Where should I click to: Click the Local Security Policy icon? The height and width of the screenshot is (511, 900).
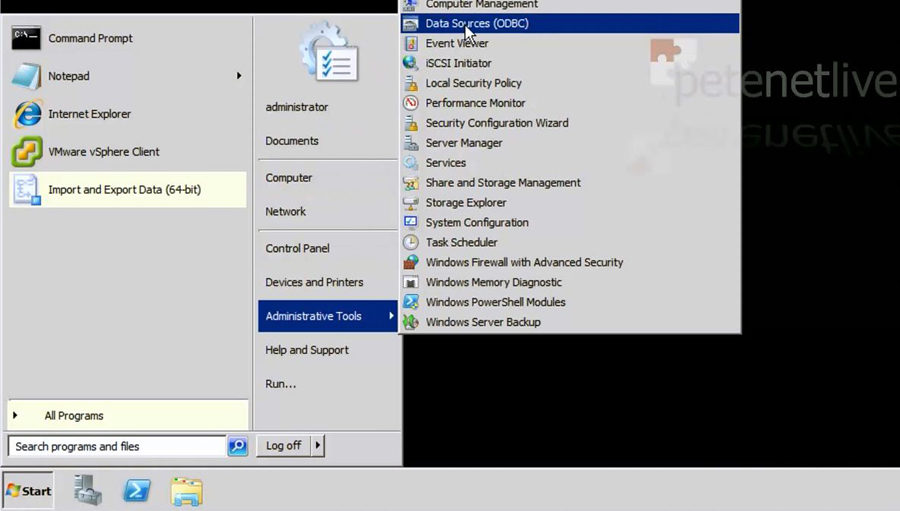coord(410,83)
